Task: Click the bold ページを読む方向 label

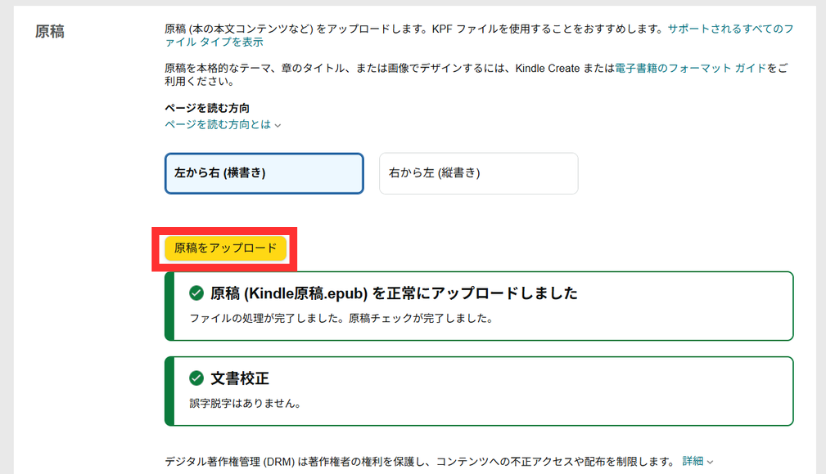Action: (207, 107)
